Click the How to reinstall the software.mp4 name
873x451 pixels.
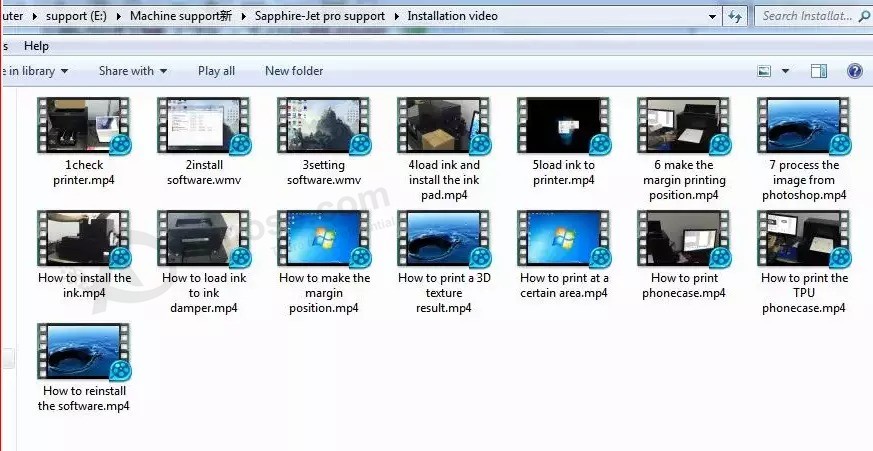(x=84, y=399)
